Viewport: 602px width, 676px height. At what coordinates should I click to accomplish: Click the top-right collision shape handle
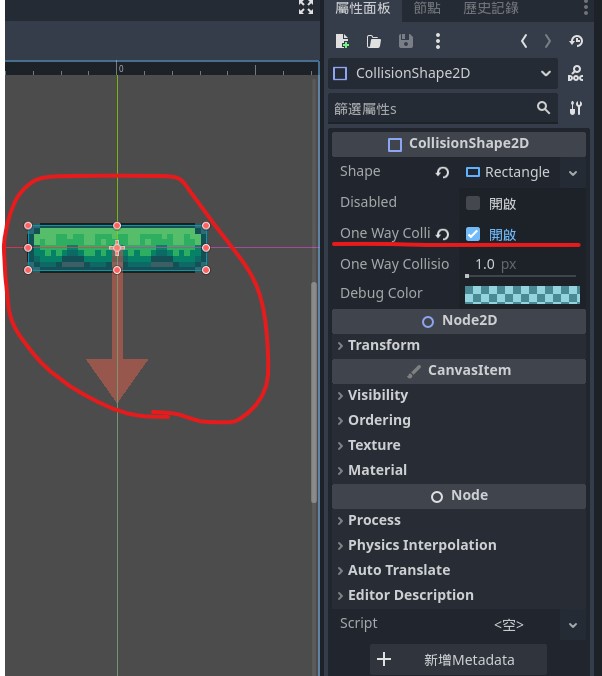click(x=206, y=225)
